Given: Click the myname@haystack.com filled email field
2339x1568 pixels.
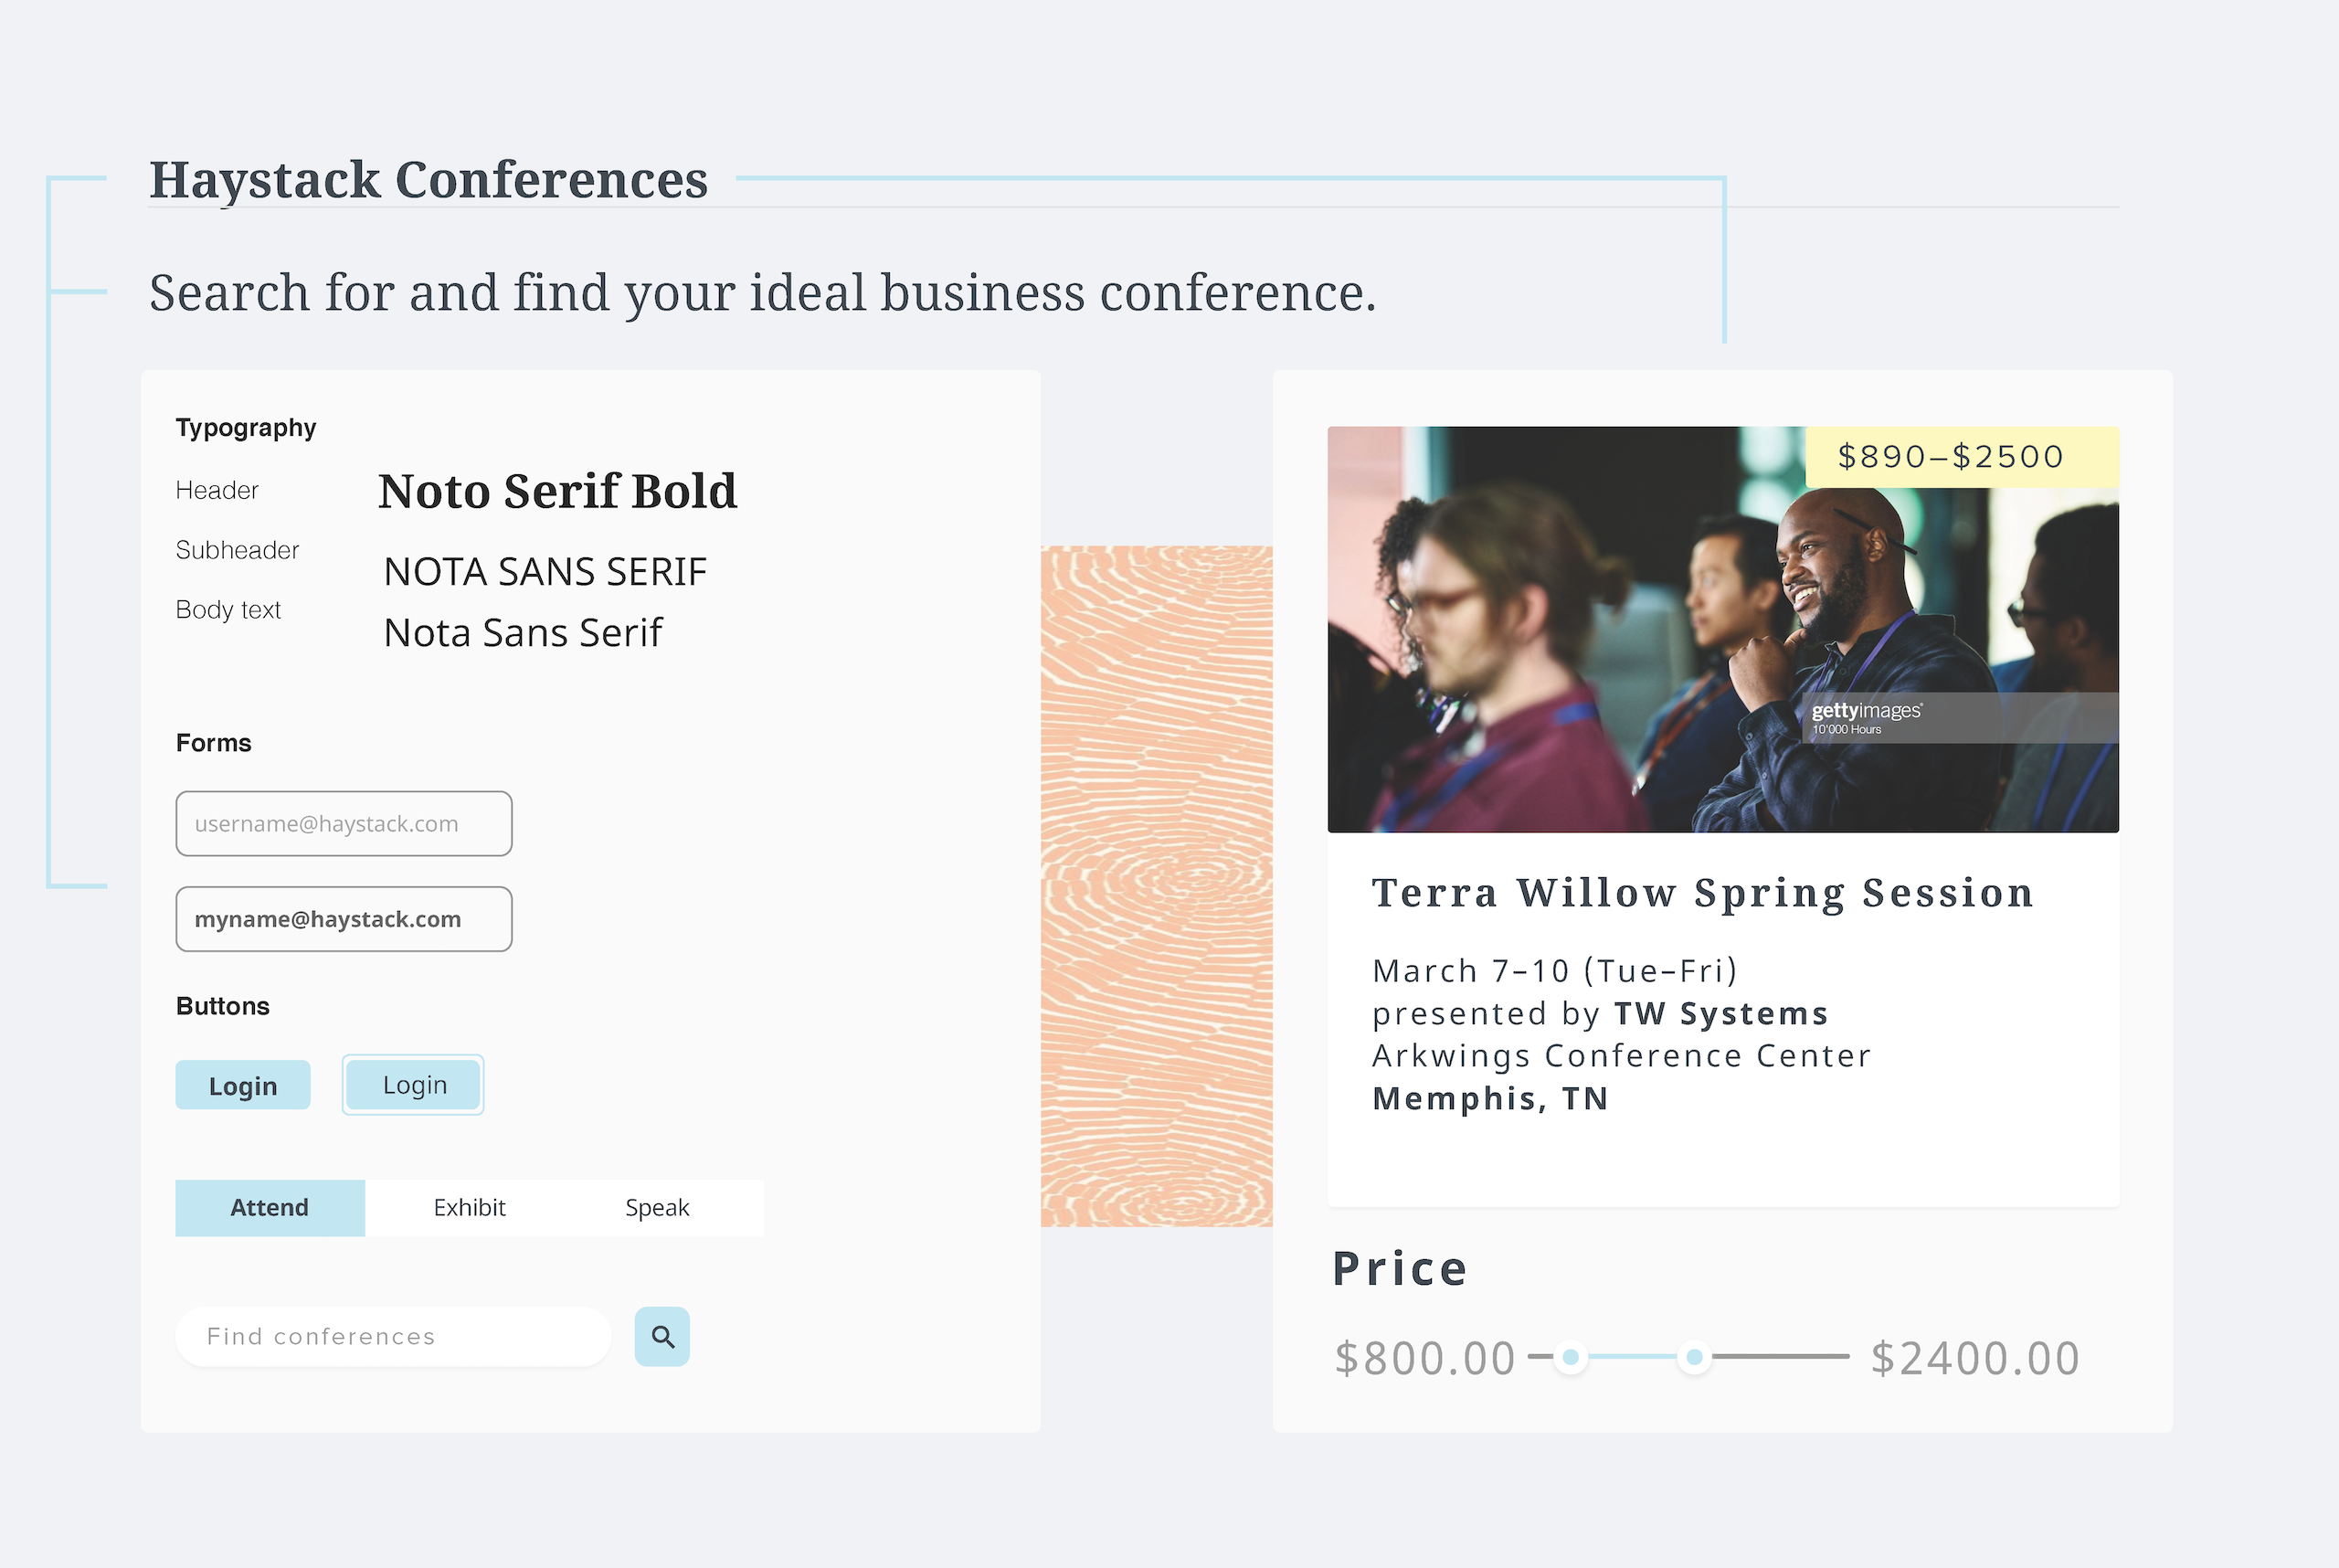Looking at the screenshot, I should (344, 919).
